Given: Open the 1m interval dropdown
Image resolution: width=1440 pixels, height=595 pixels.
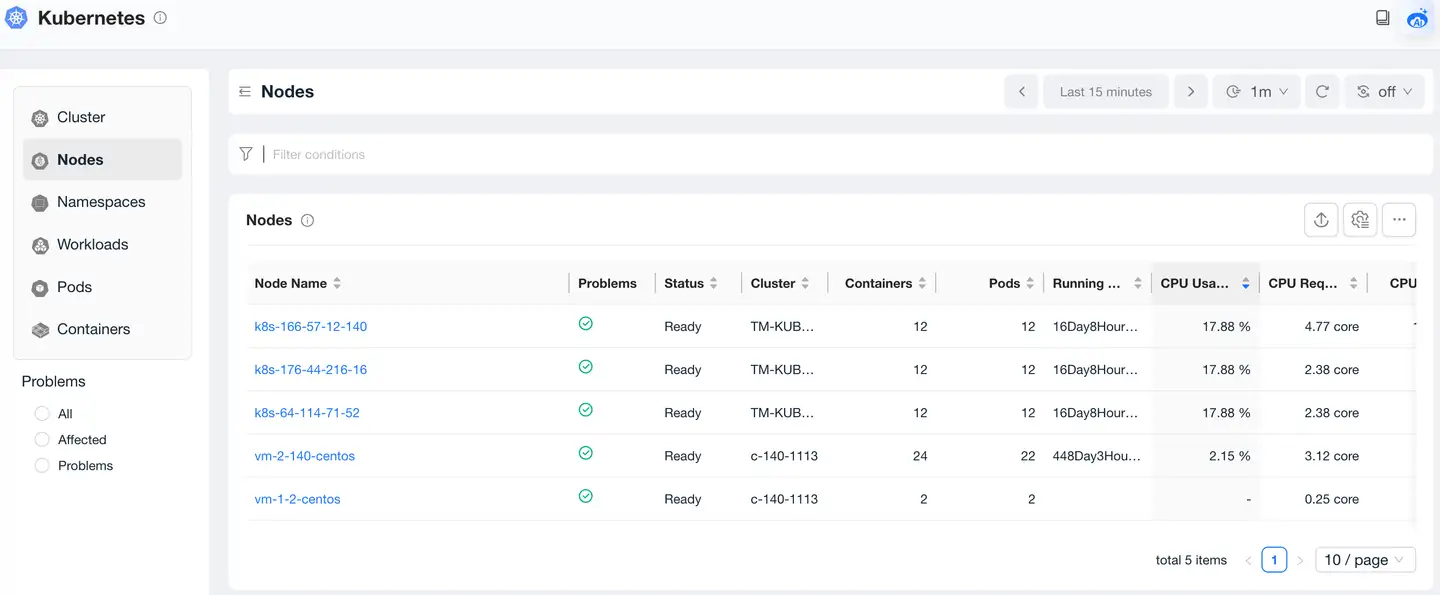Looking at the screenshot, I should click(1256, 92).
